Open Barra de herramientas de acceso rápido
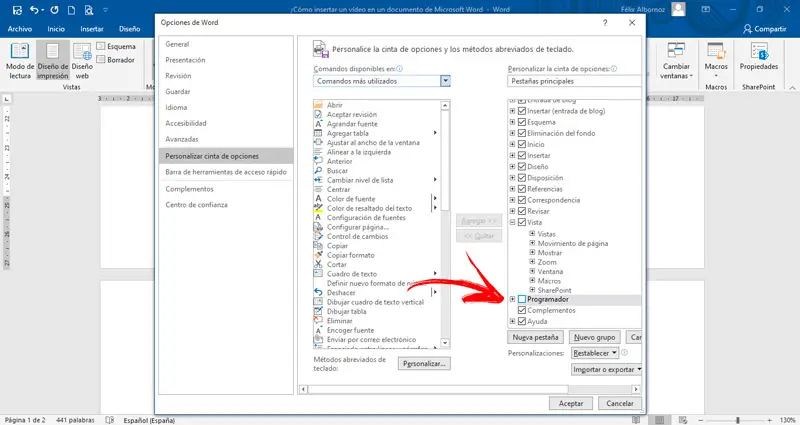 [x=226, y=172]
